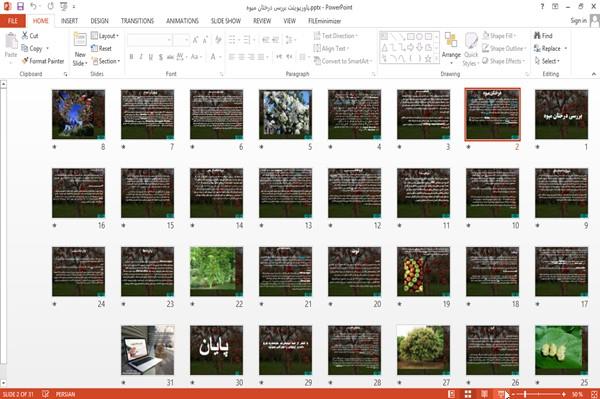Viewport: 600px width, 399px height.
Task: Click Convert to SmartArt
Action: coord(342,61)
